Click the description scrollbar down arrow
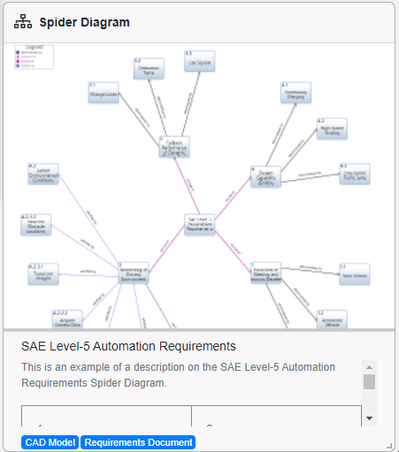399x452 pixels. click(369, 418)
